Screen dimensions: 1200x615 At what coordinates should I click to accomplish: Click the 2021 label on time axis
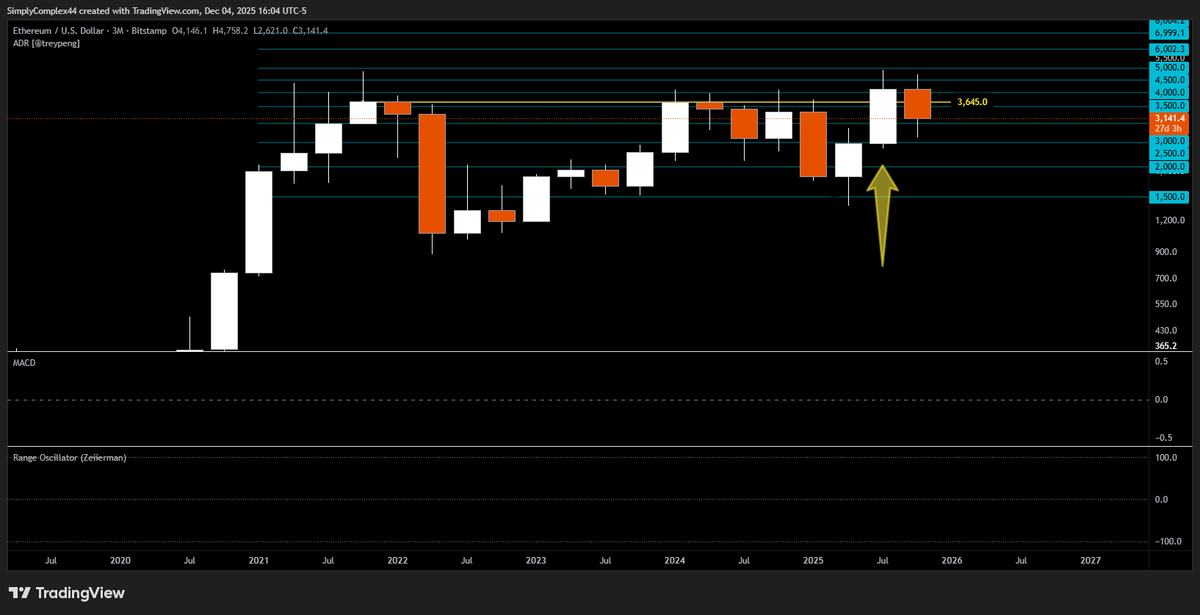259,561
